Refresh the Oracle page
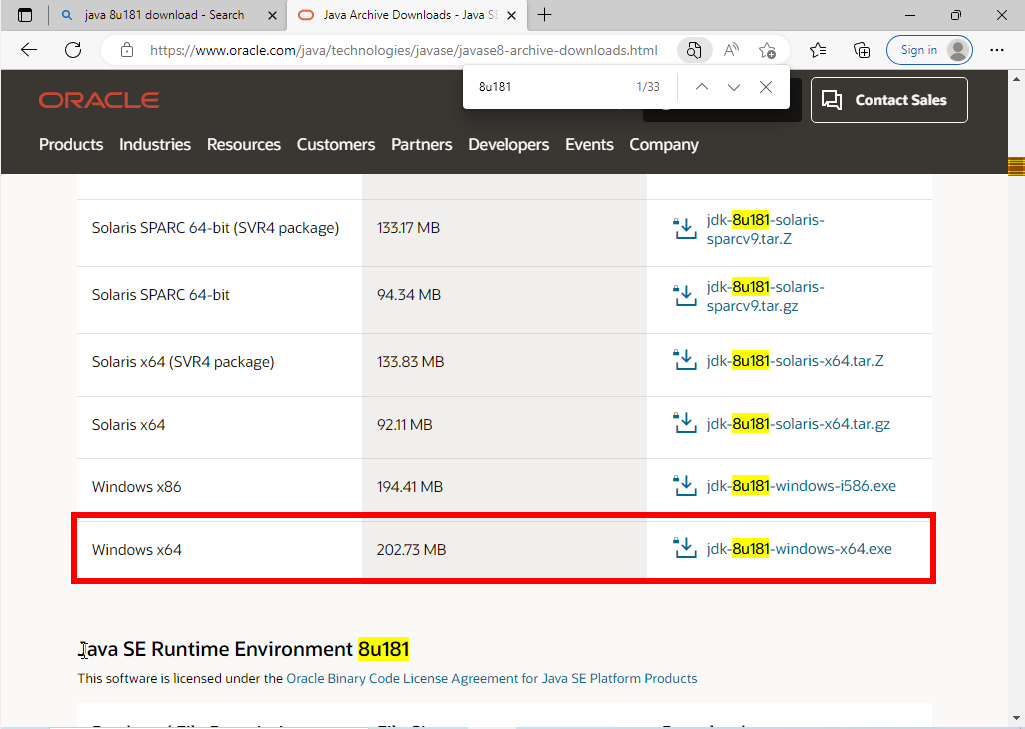The height and width of the screenshot is (729, 1025). coord(73,50)
